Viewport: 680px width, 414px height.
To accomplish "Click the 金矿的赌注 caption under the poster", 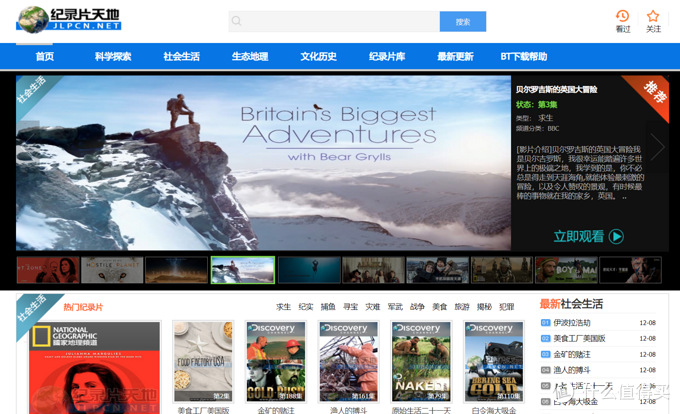I will [x=276, y=410].
